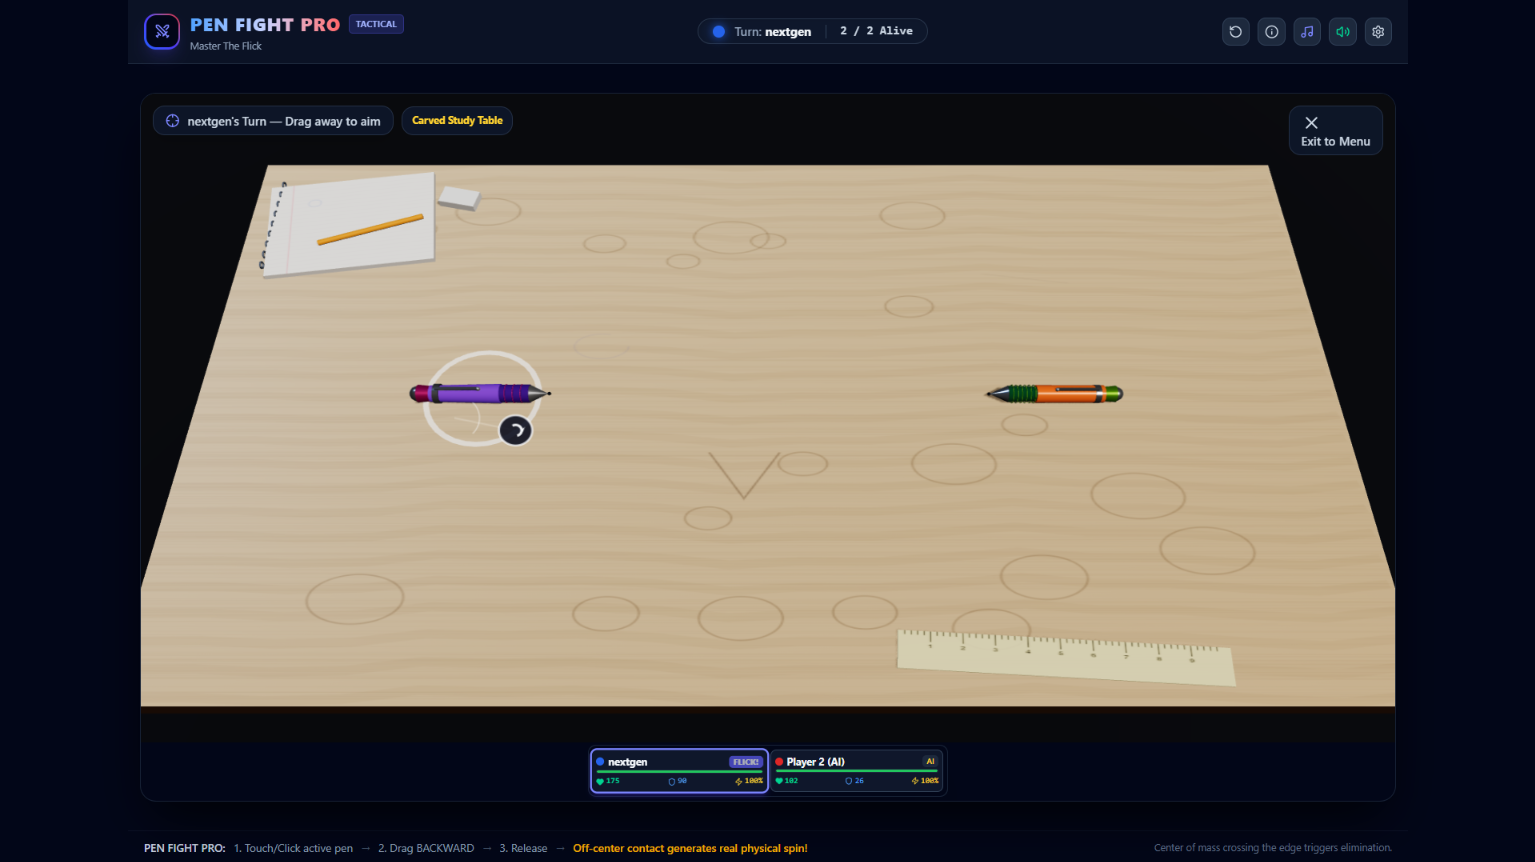Click the 'Drag BACKWARD' instruction step

(x=426, y=849)
